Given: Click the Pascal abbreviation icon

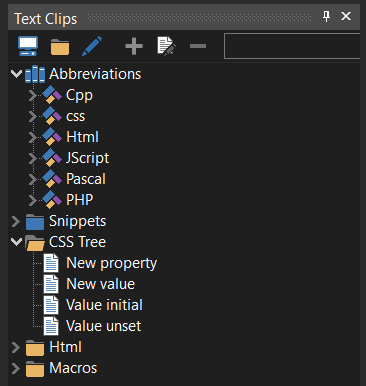Looking at the screenshot, I should pyautogui.click(x=52, y=179).
